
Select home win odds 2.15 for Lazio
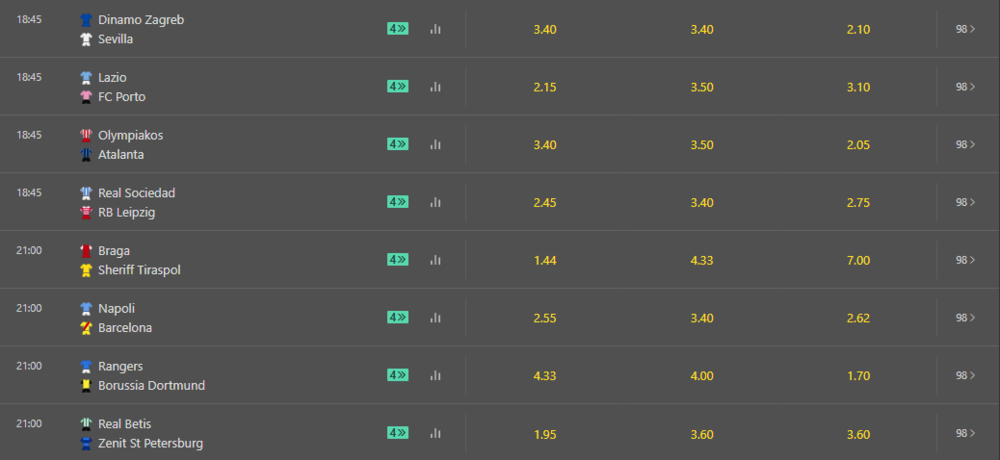point(545,87)
